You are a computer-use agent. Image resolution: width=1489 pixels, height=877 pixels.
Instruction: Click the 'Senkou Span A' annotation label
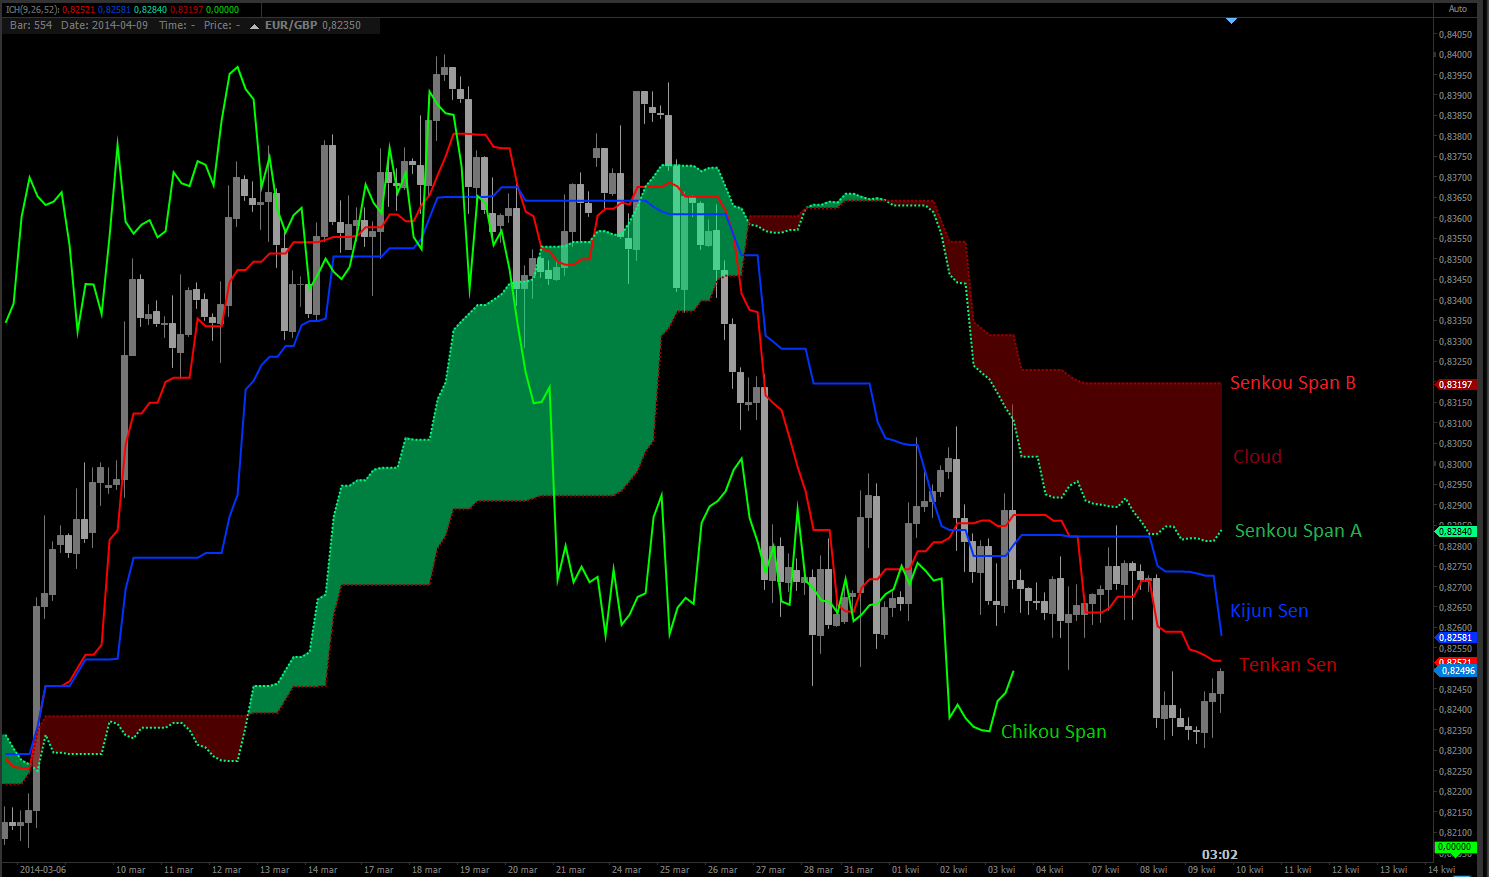(x=1298, y=531)
